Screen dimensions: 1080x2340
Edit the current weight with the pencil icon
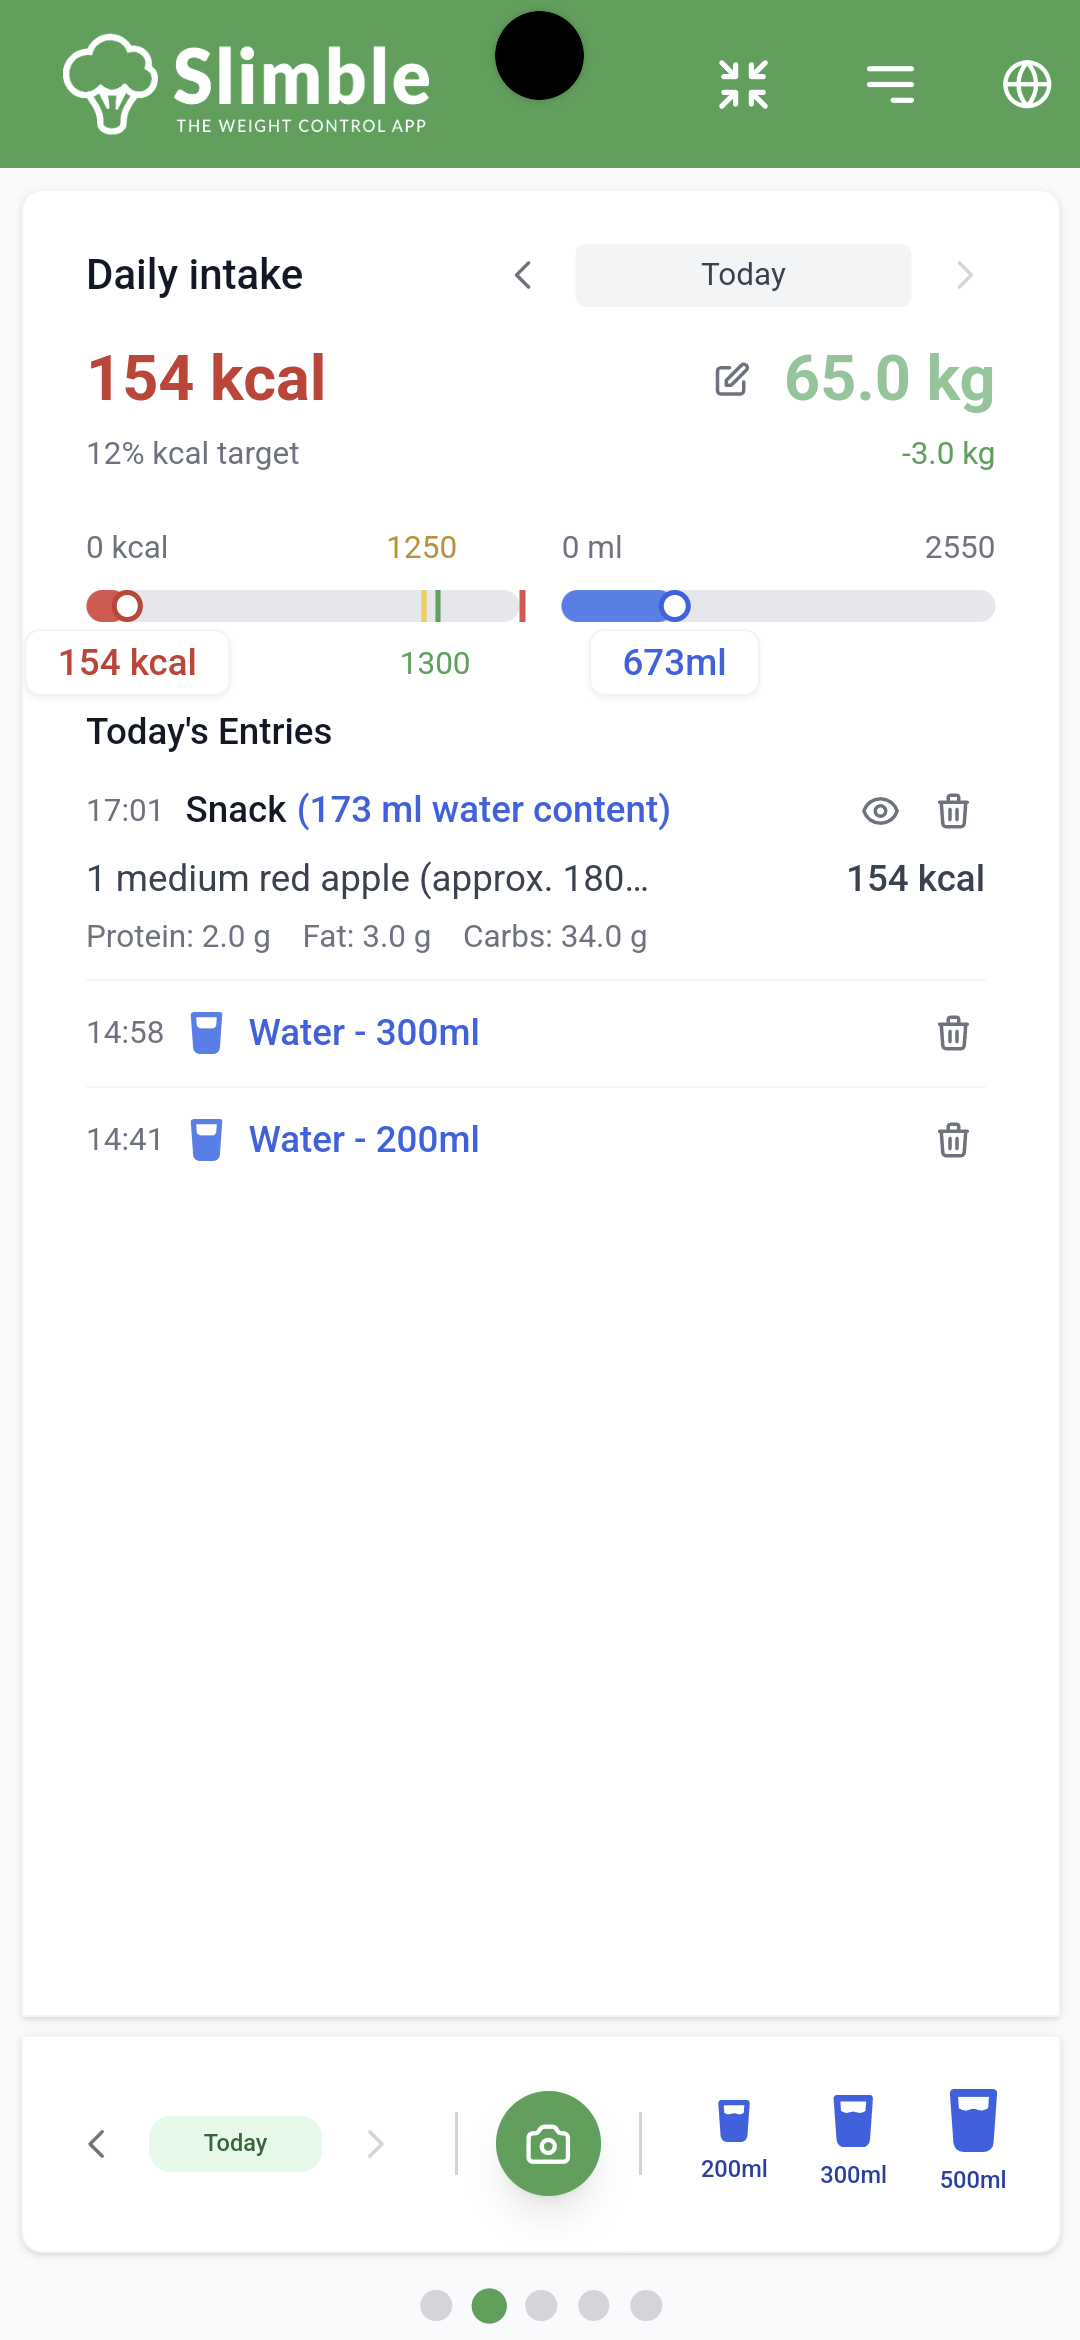tap(732, 380)
